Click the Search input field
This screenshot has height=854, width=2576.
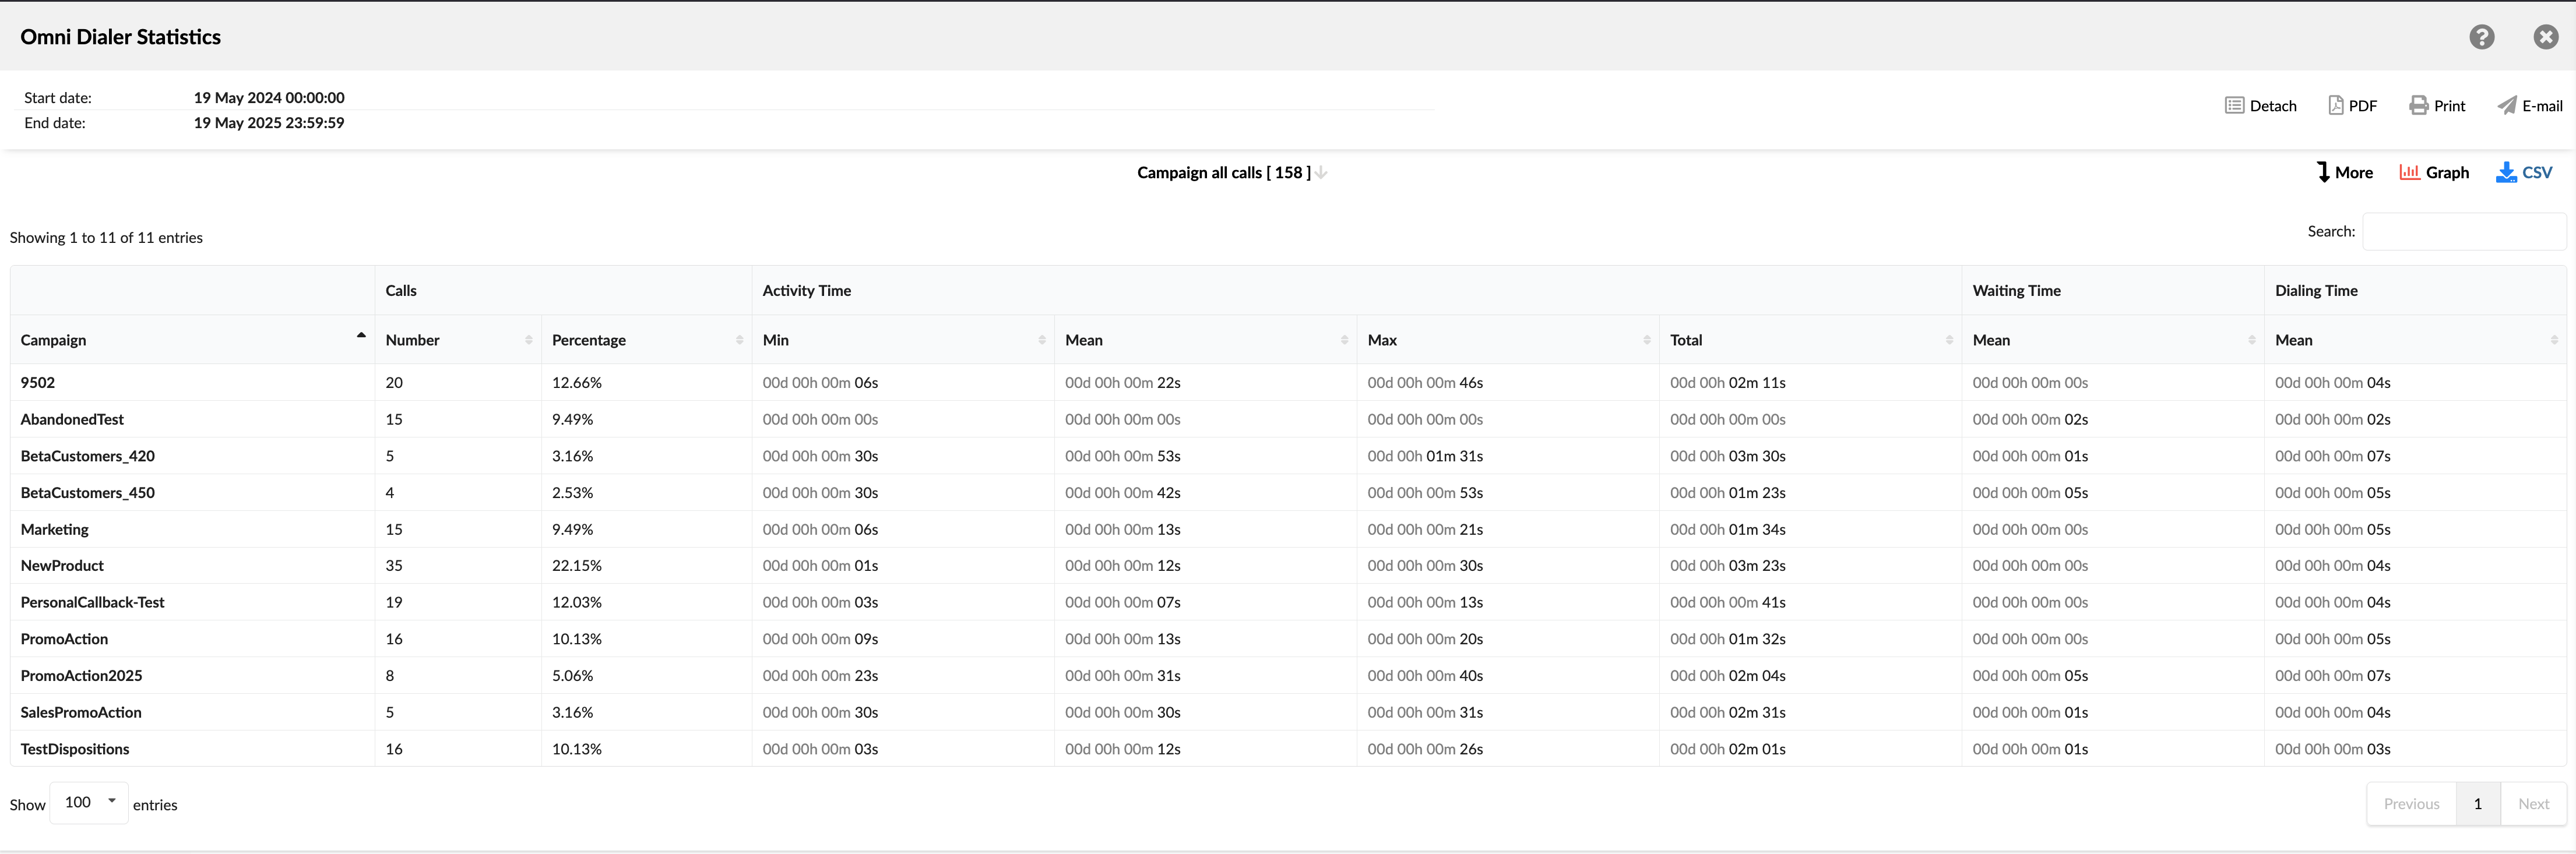click(2465, 231)
